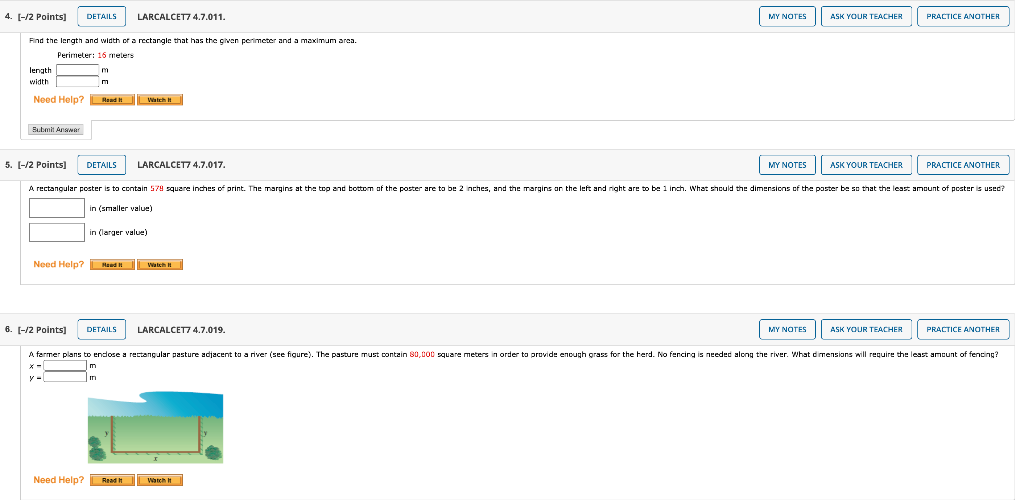
Task: Click the LARCALCET7 4.7.011 question code
Action: [x=182, y=16]
